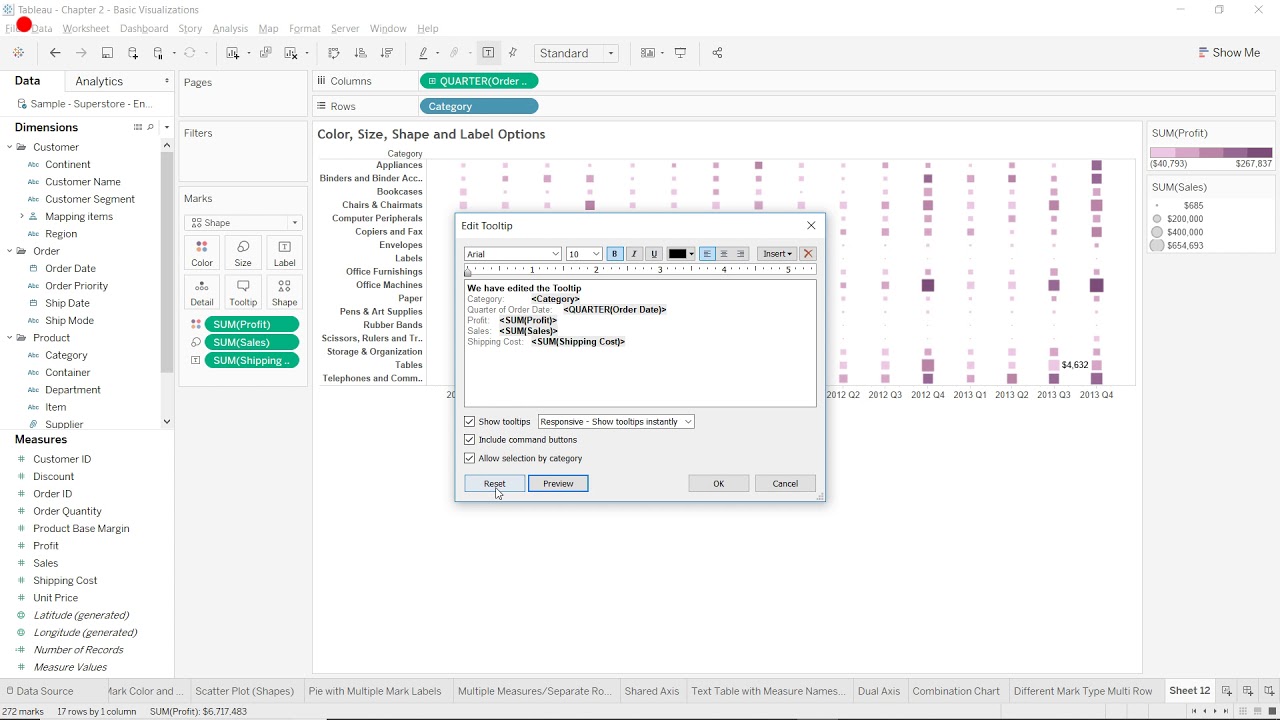Uncheck the Show tooltips checkbox
Screen dimensions: 1280x720
click(470, 422)
